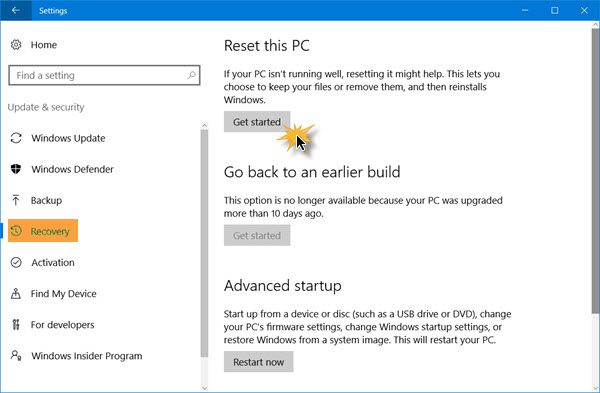Click the Recovery history clock icon
The height and width of the screenshot is (393, 600).
[16, 231]
